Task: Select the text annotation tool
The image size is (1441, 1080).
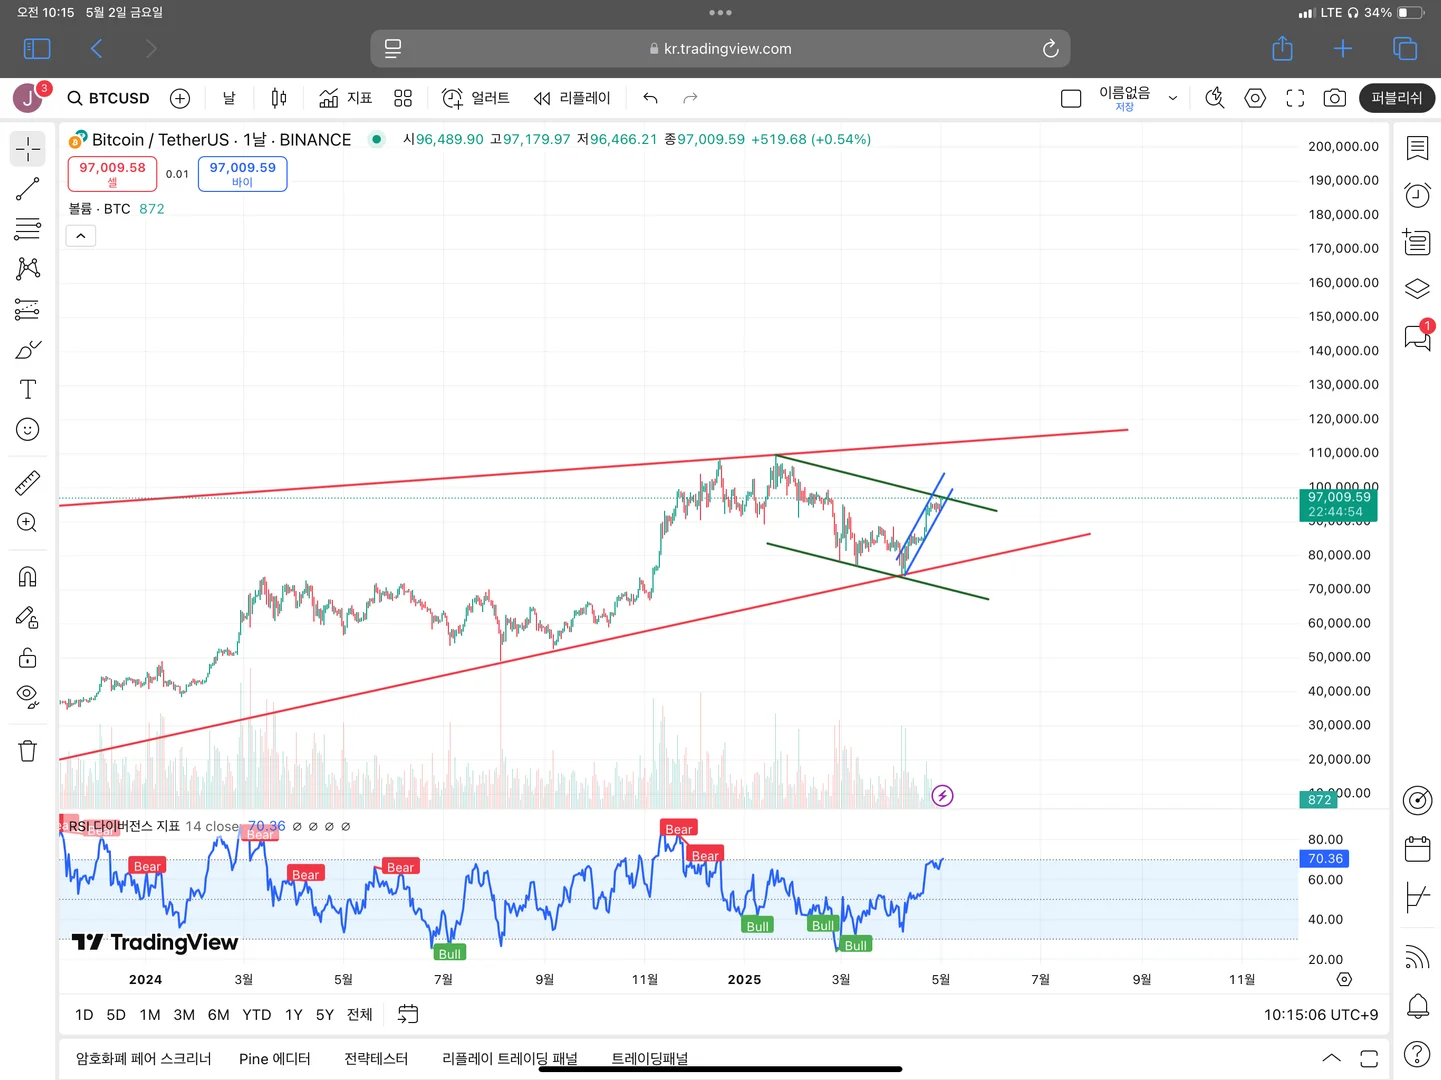Action: click(x=28, y=389)
